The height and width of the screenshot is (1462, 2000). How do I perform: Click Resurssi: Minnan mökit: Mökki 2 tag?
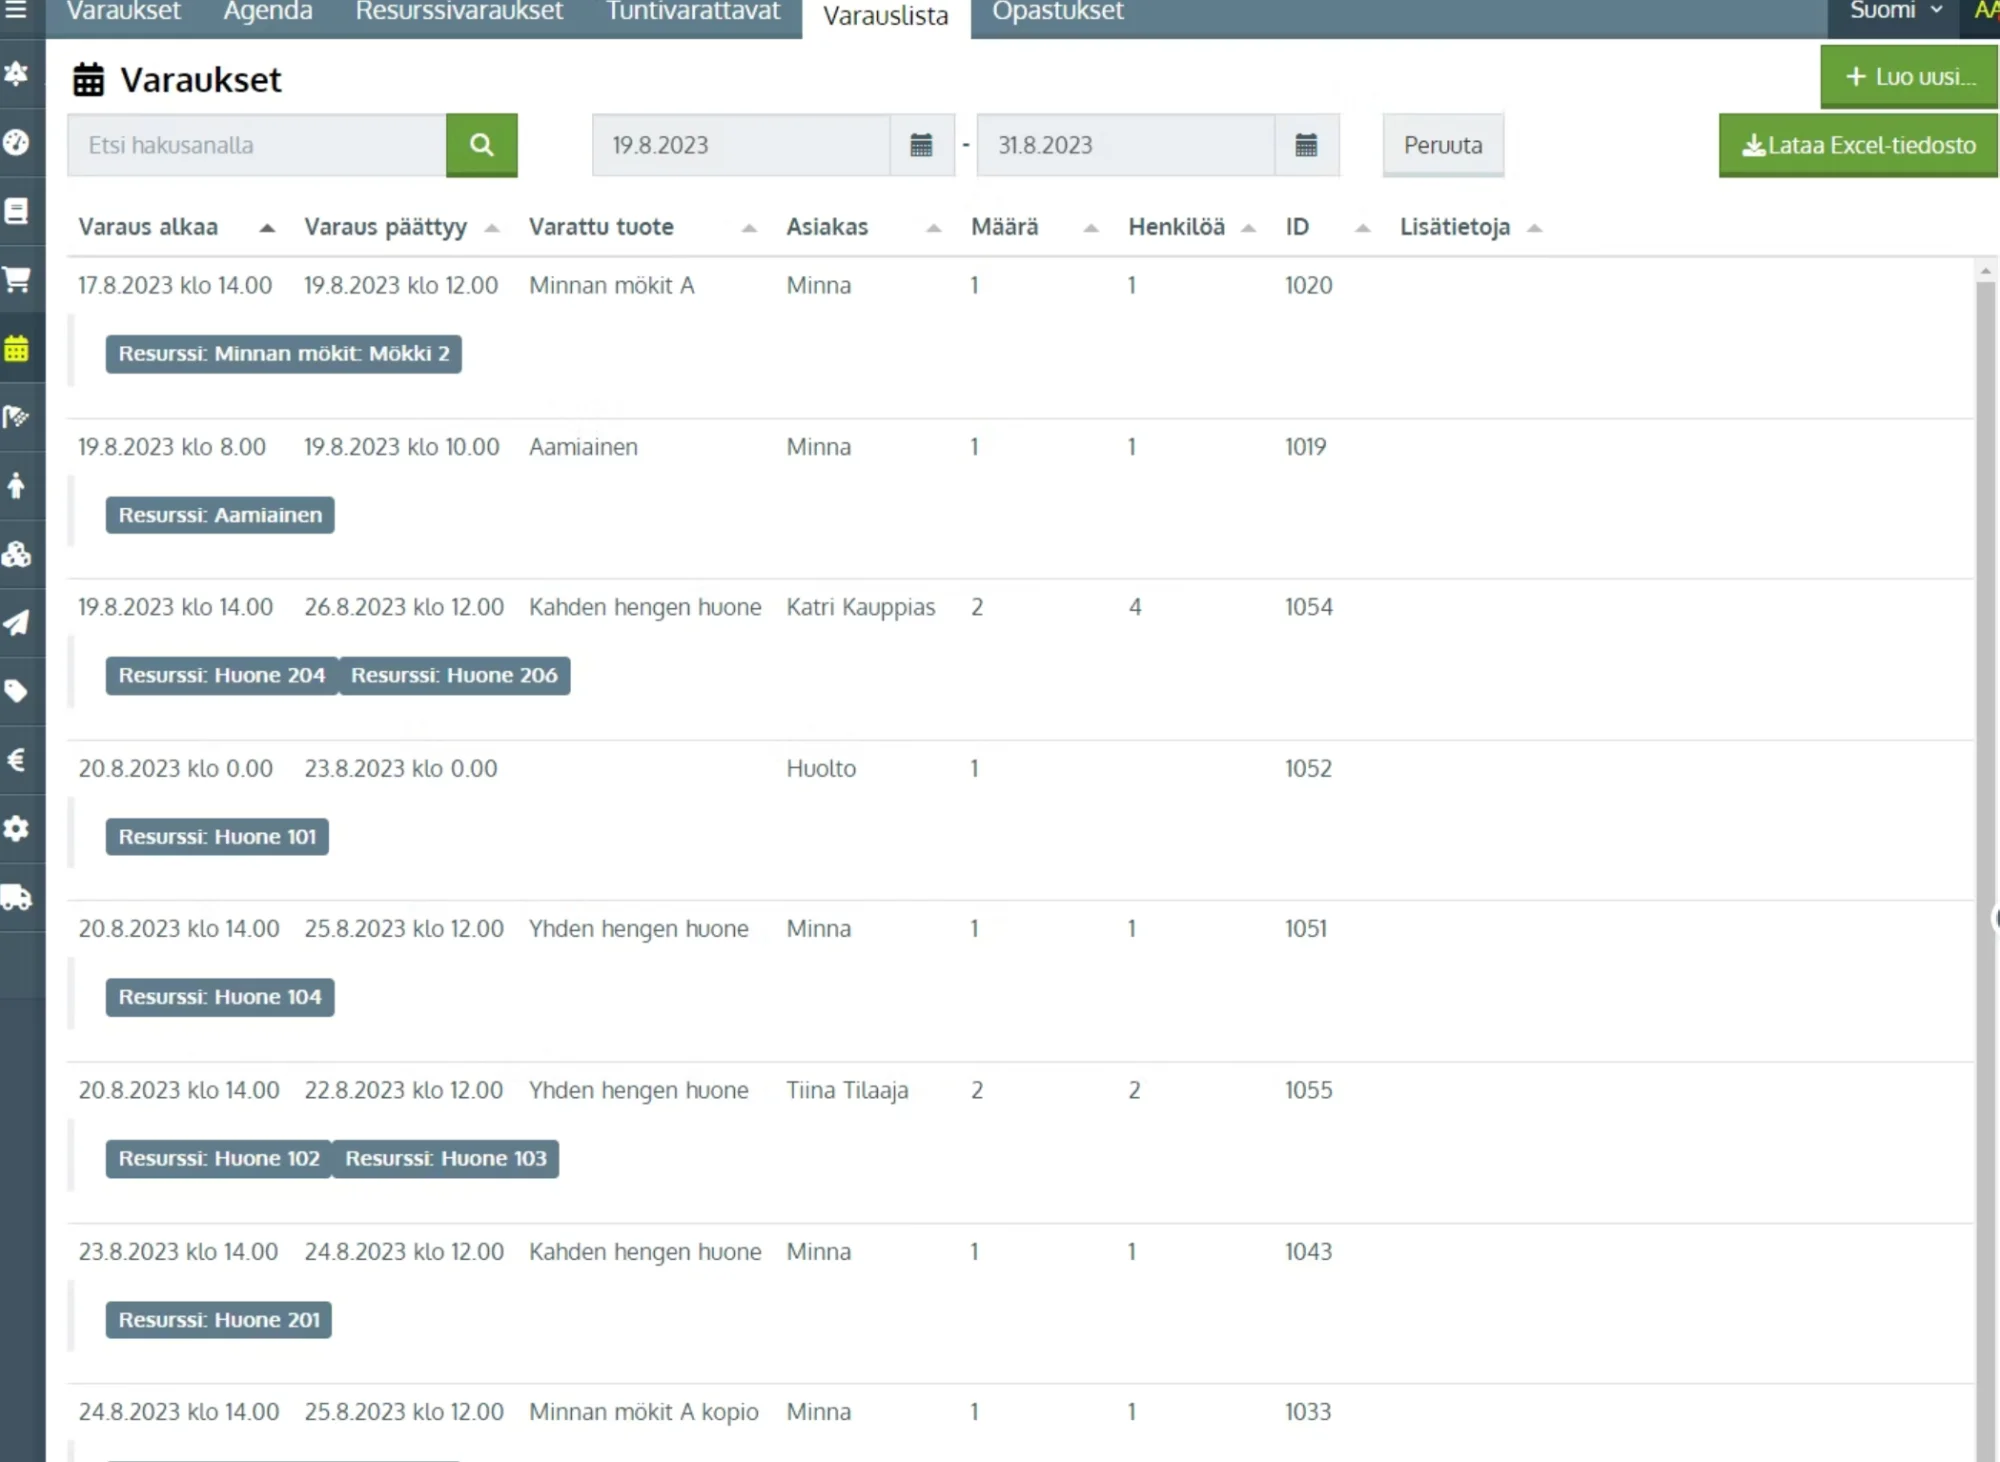coord(284,354)
